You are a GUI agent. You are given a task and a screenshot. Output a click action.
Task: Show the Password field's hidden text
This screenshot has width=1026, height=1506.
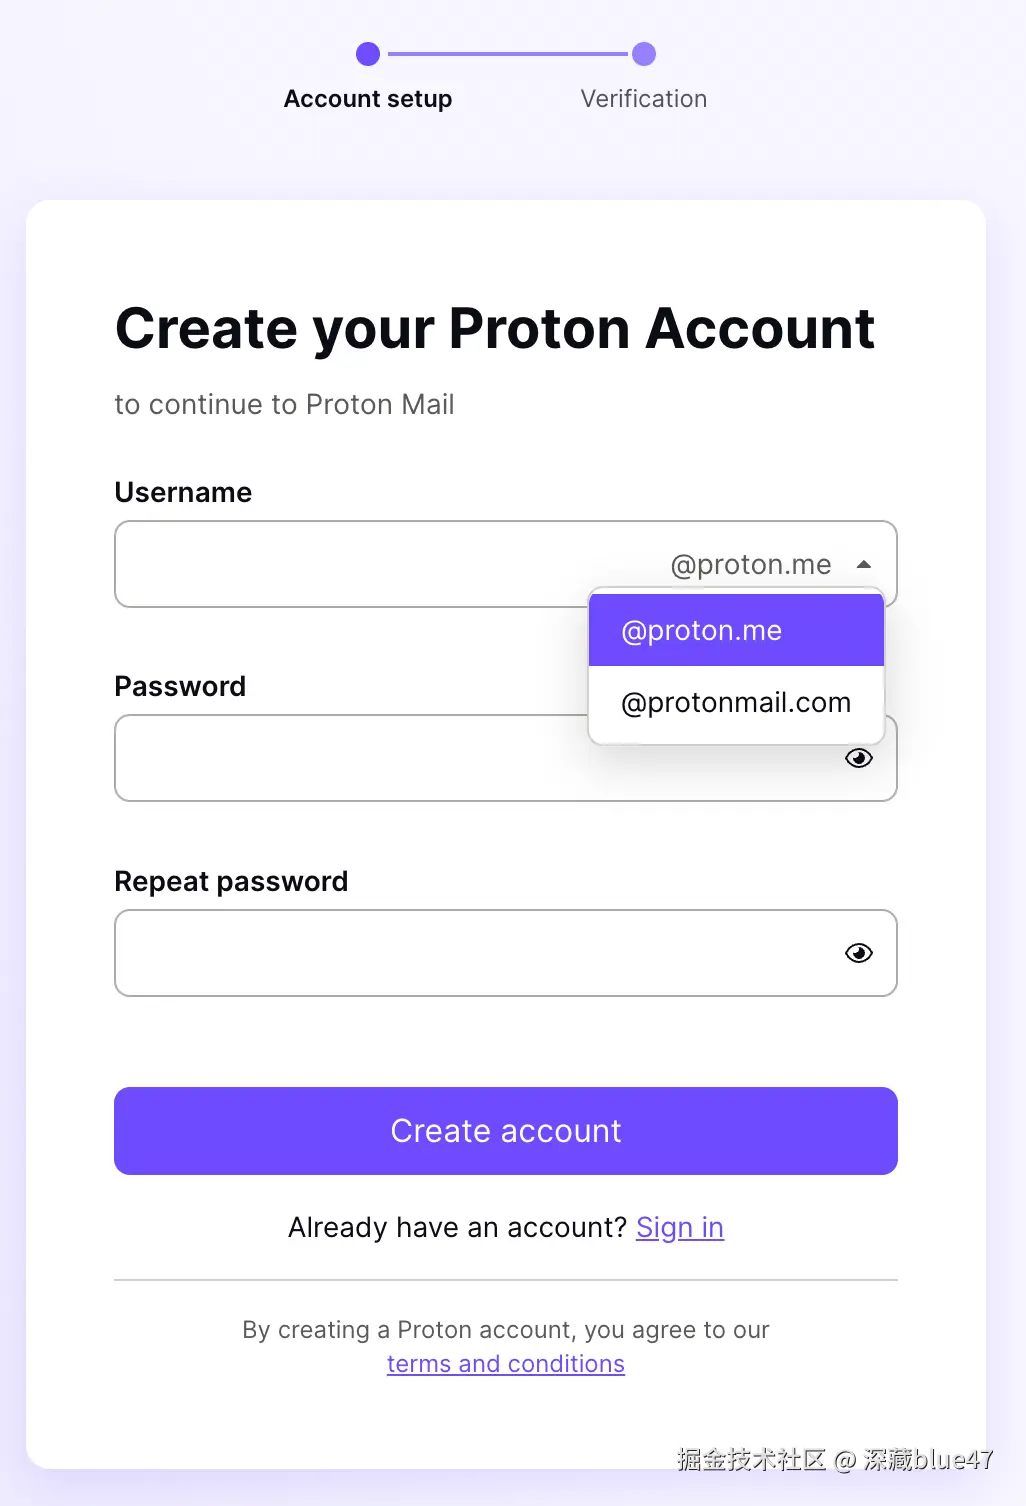point(858,759)
